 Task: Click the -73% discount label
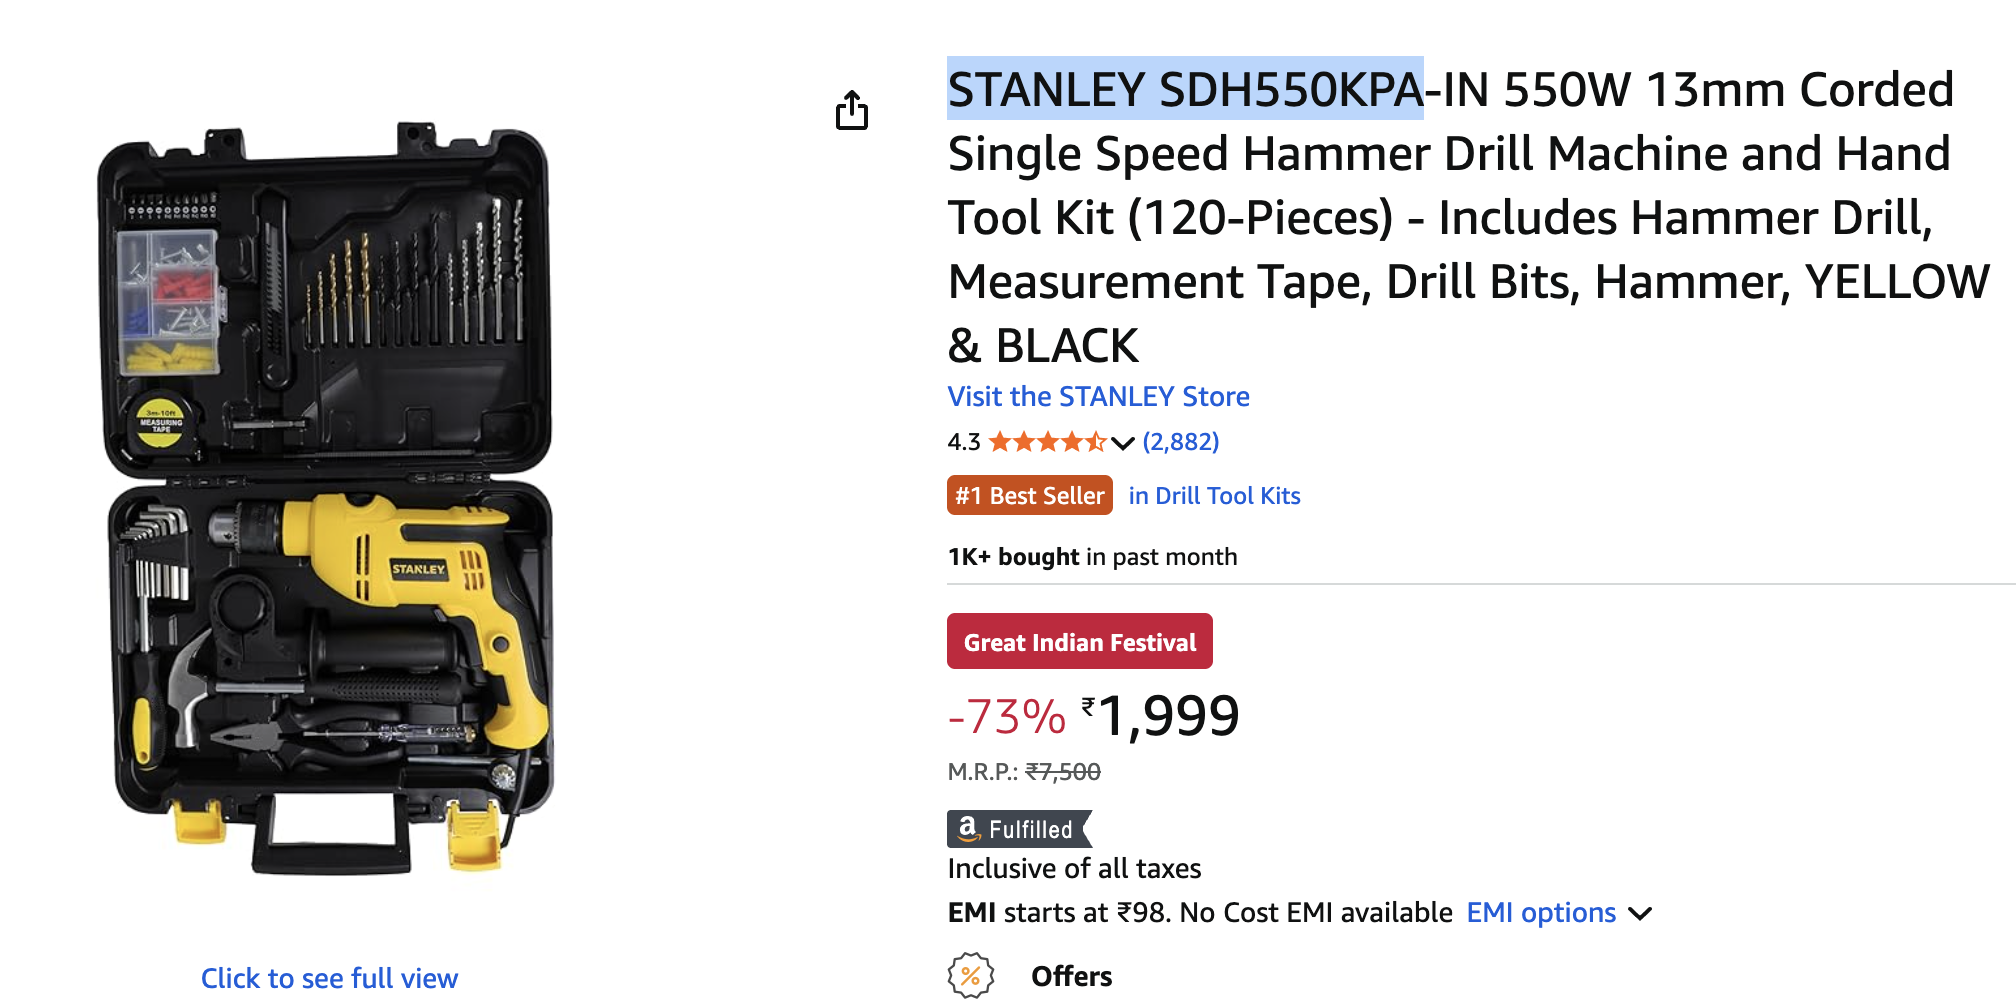coord(1006,717)
